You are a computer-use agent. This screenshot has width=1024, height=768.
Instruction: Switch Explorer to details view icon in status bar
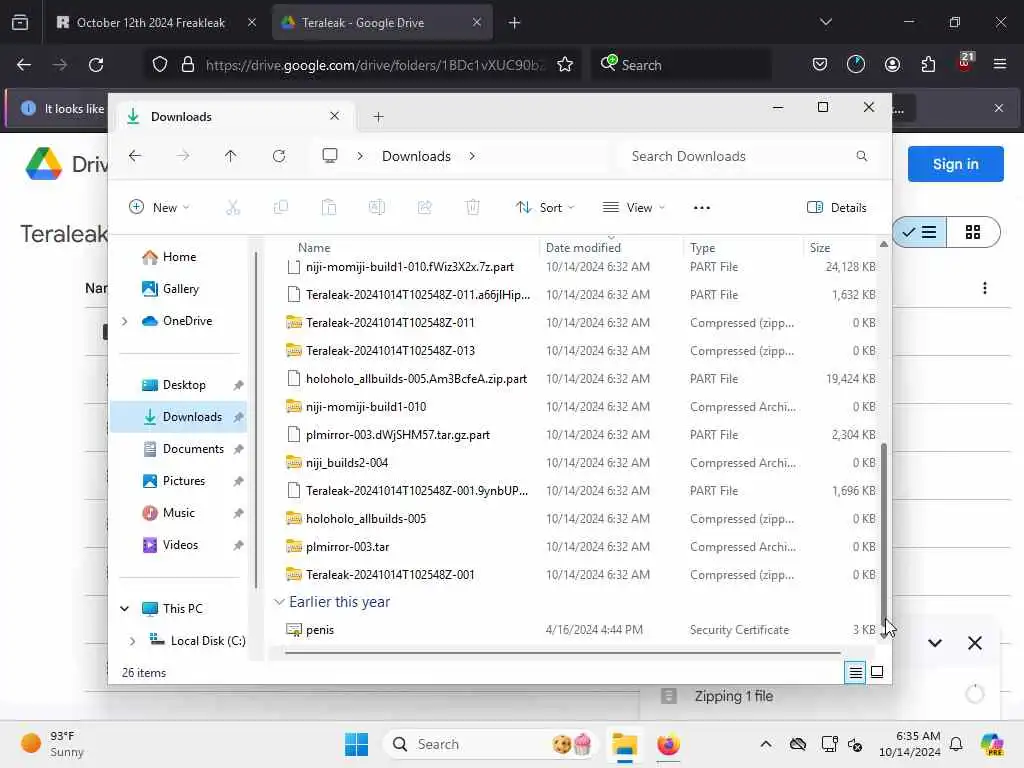(x=856, y=672)
